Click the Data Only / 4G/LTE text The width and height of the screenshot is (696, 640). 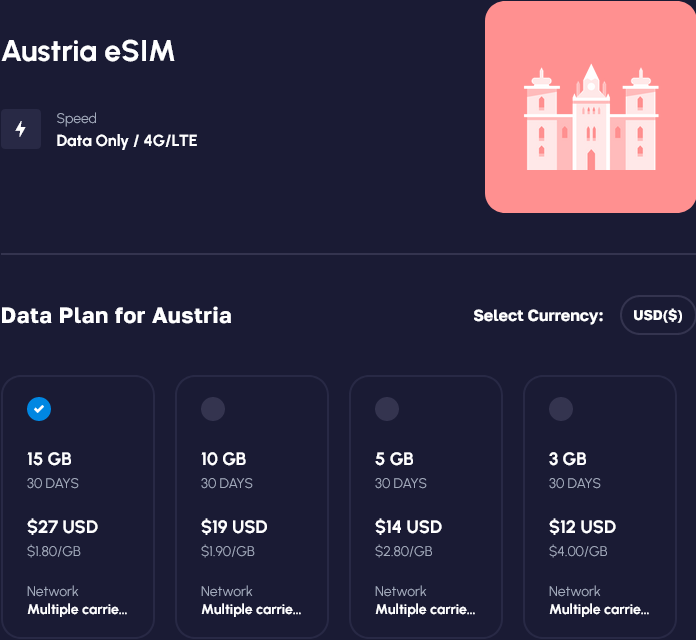pyautogui.click(x=127, y=141)
